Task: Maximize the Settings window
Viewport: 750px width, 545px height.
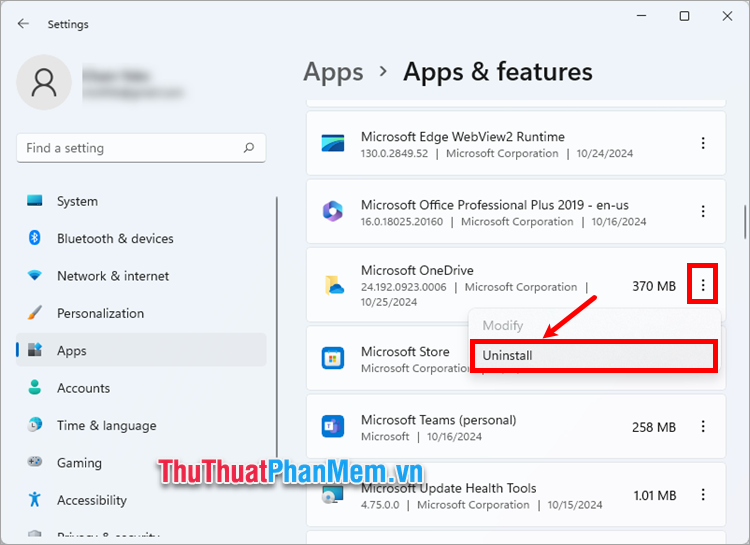Action: coord(684,16)
